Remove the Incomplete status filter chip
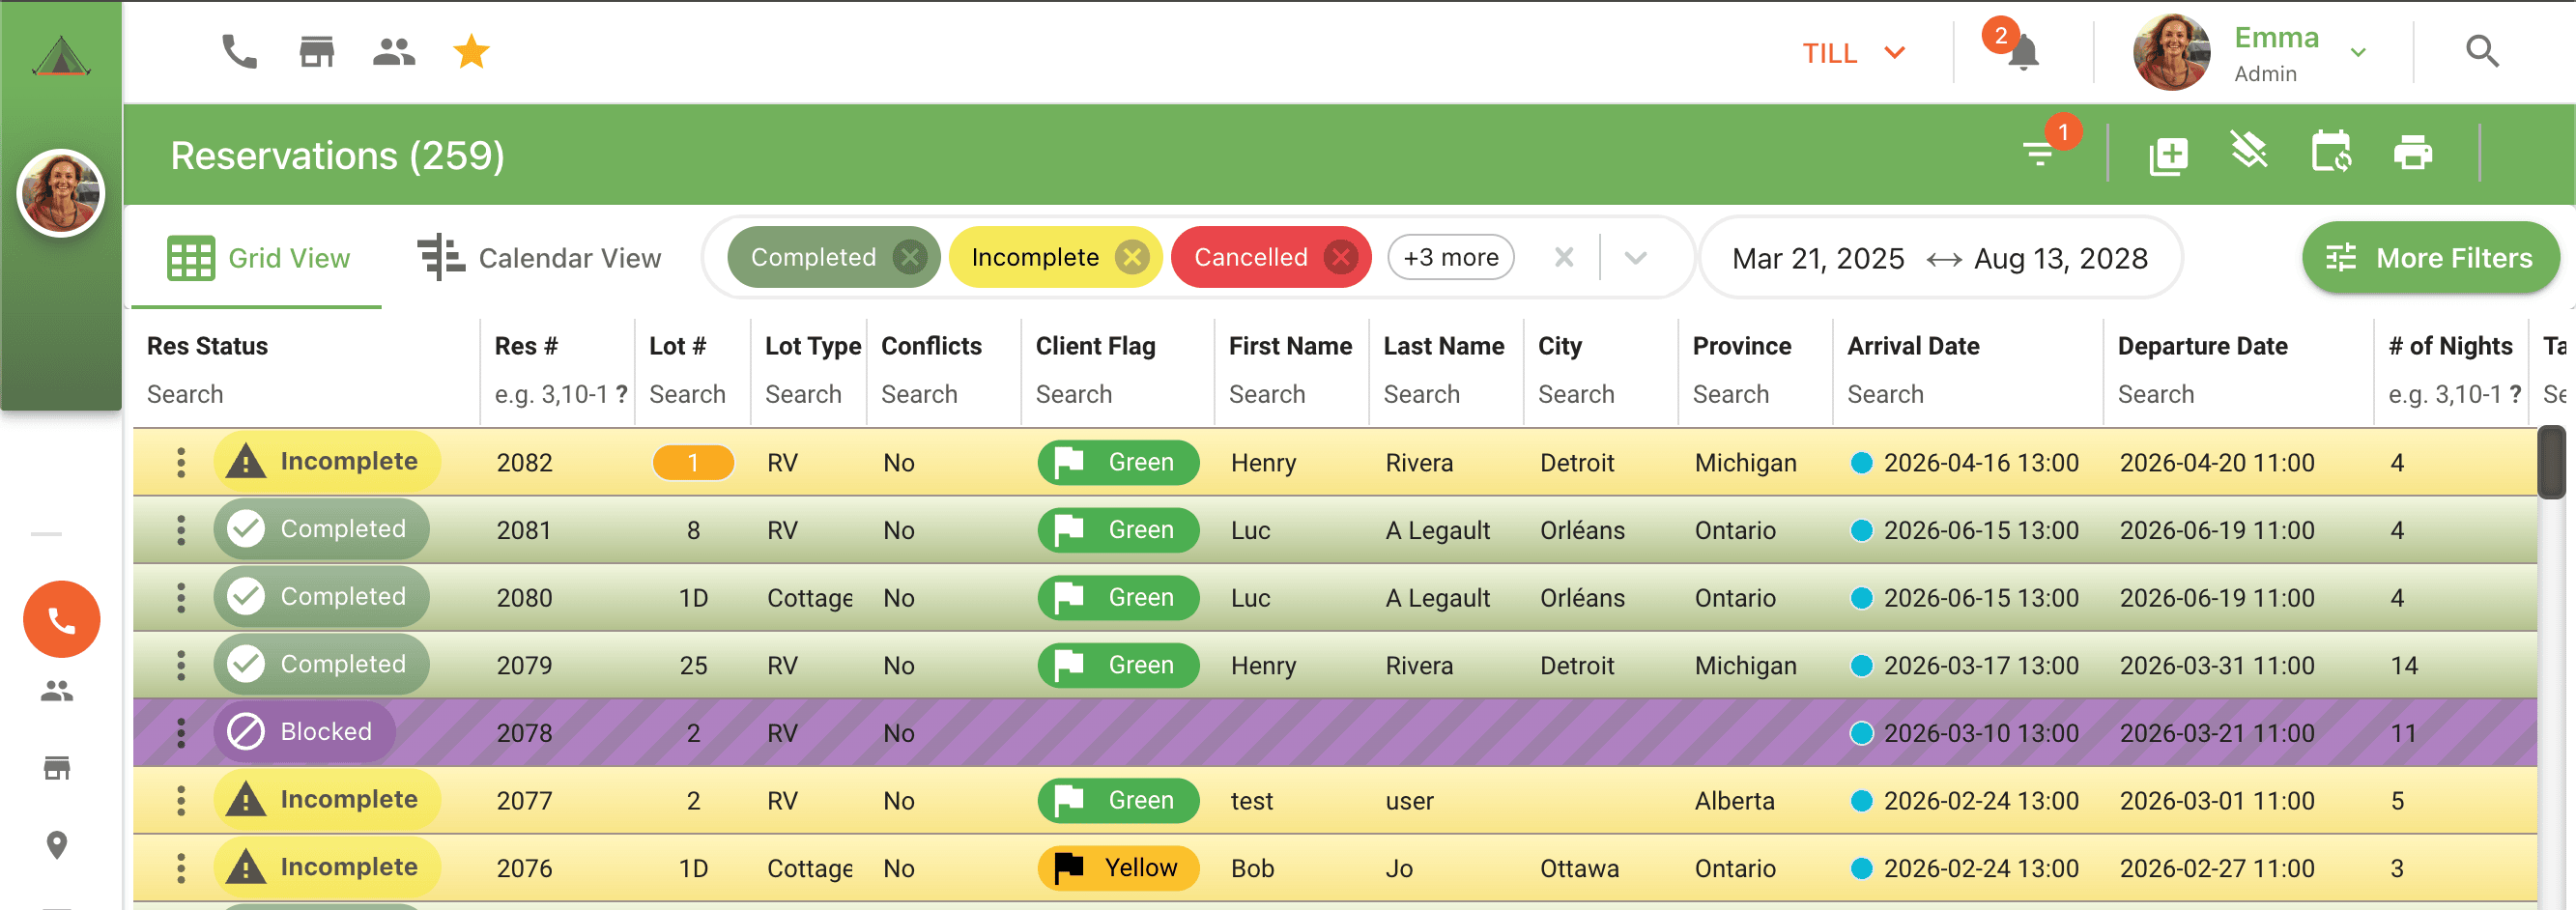The width and height of the screenshot is (2576, 910). coord(1132,258)
